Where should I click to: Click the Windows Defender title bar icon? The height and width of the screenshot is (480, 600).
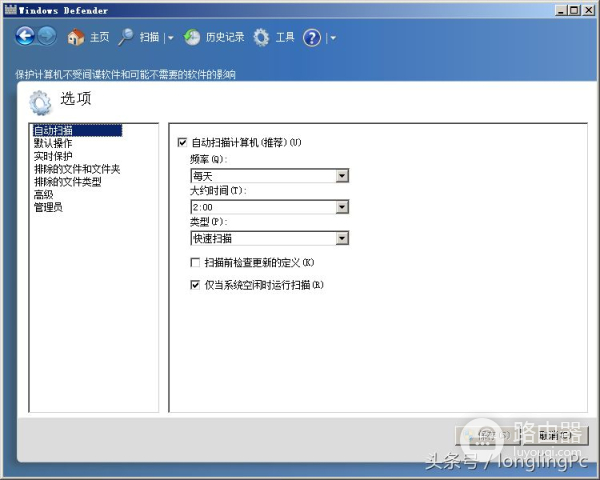click(x=10, y=10)
